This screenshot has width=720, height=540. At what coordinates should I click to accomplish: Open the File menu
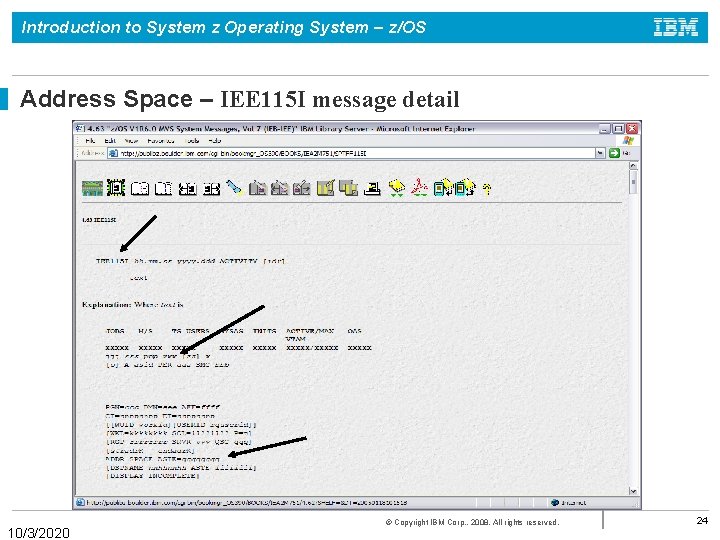point(90,141)
